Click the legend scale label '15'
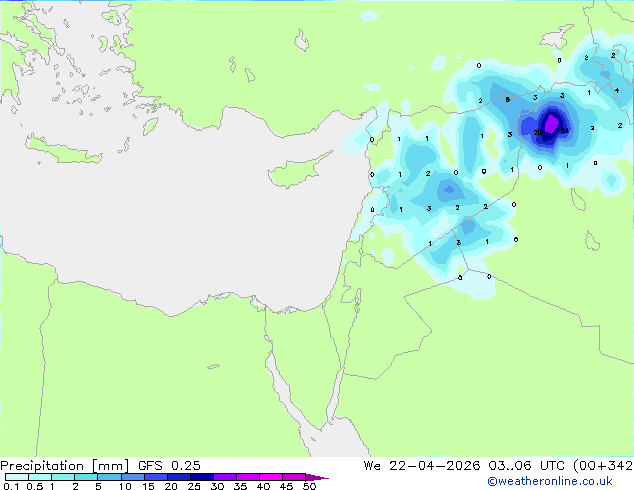This screenshot has height=490, width=634. point(148,486)
